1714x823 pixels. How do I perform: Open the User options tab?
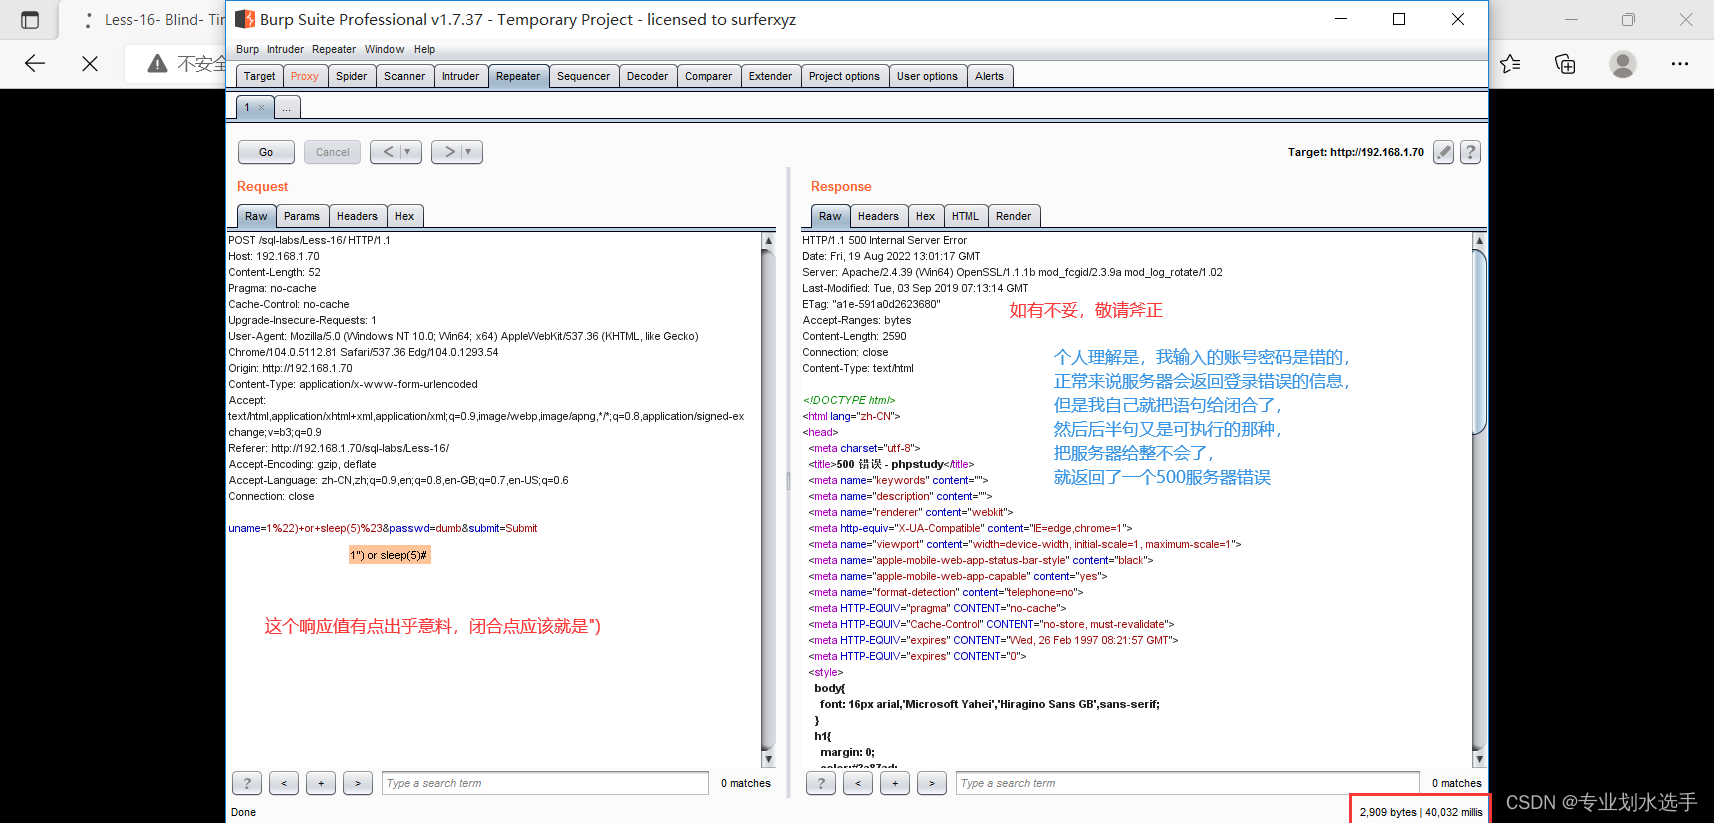pyautogui.click(x=927, y=76)
